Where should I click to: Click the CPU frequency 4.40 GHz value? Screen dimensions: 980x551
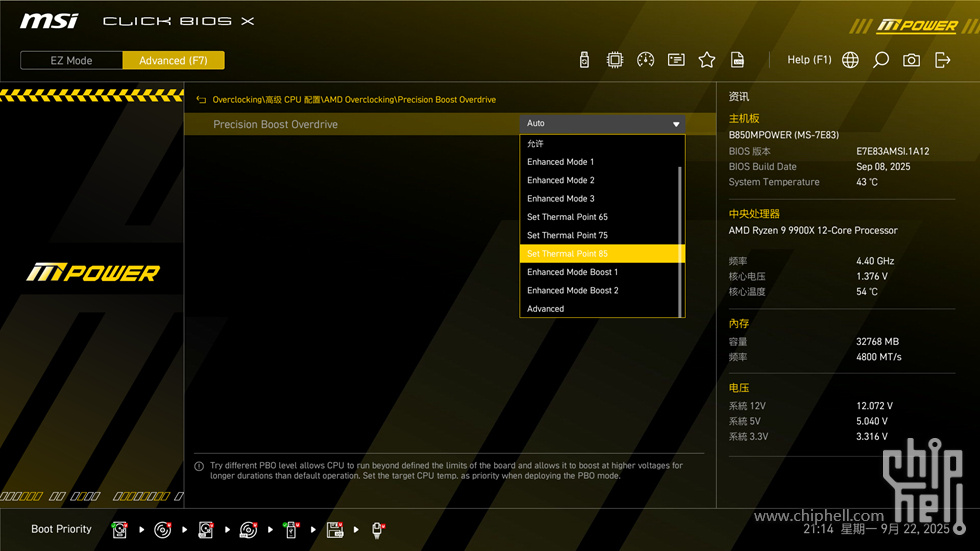tap(874, 261)
